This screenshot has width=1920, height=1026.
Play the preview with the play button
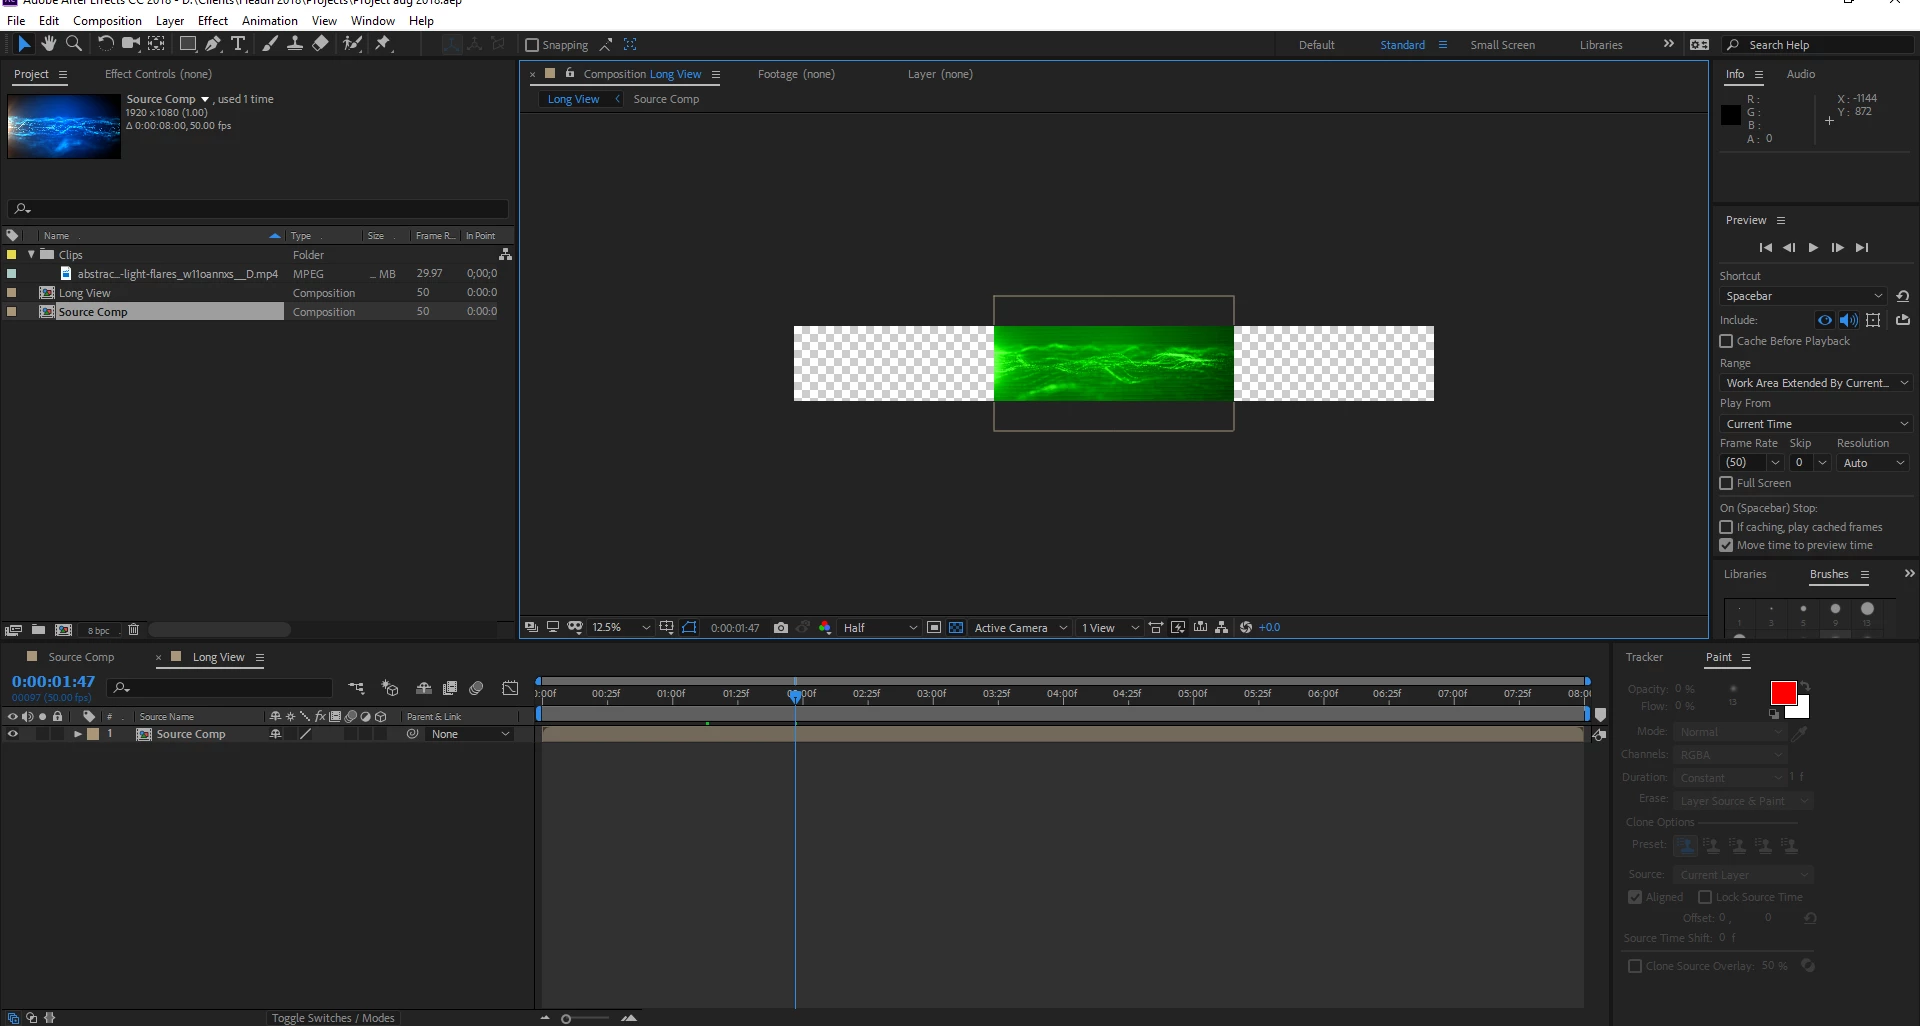click(1813, 248)
